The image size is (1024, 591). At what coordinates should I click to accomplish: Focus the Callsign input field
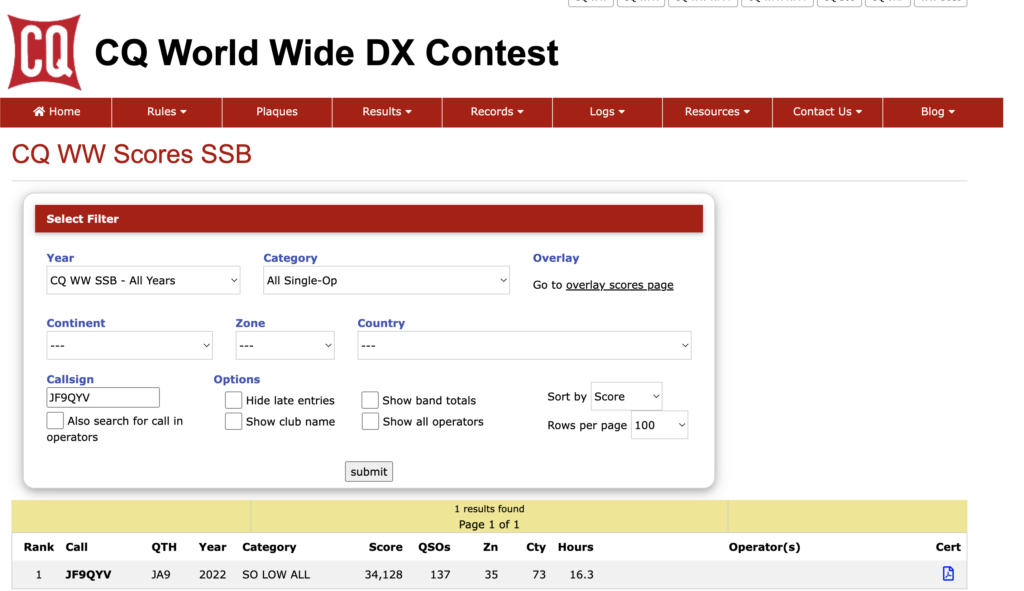coord(103,397)
